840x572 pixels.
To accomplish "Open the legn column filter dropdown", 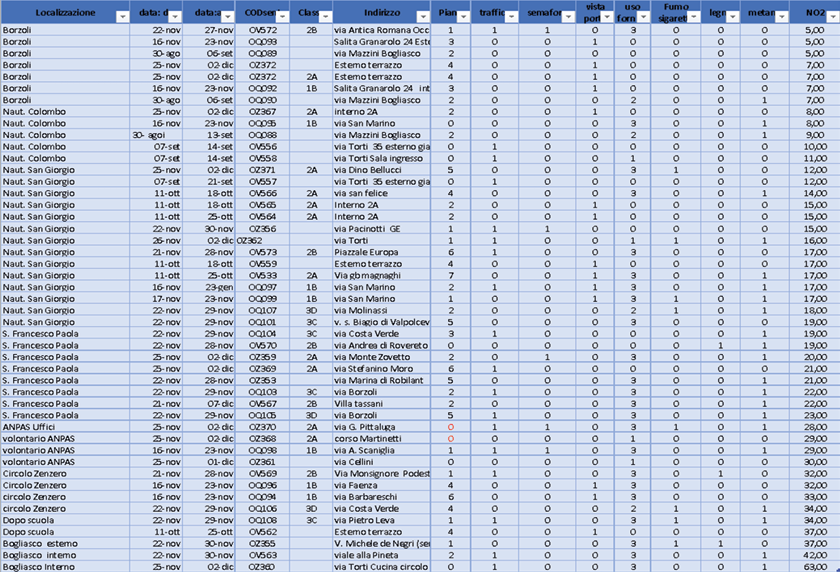I will click(x=733, y=17).
